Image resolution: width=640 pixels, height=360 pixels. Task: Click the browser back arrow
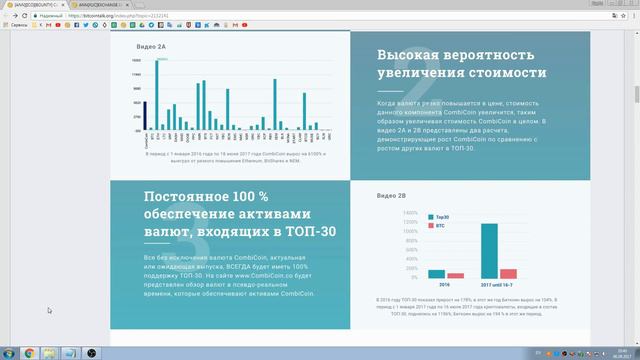pyautogui.click(x=5, y=16)
